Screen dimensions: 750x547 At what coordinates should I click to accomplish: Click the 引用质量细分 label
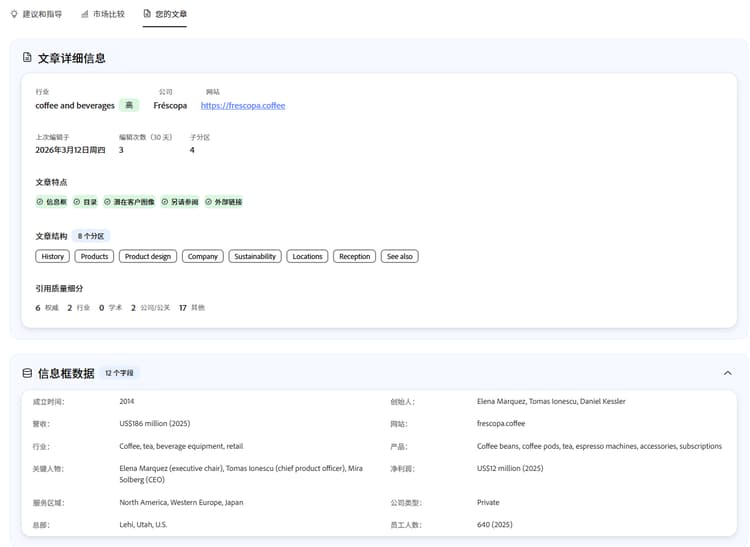pyautogui.click(x=59, y=288)
